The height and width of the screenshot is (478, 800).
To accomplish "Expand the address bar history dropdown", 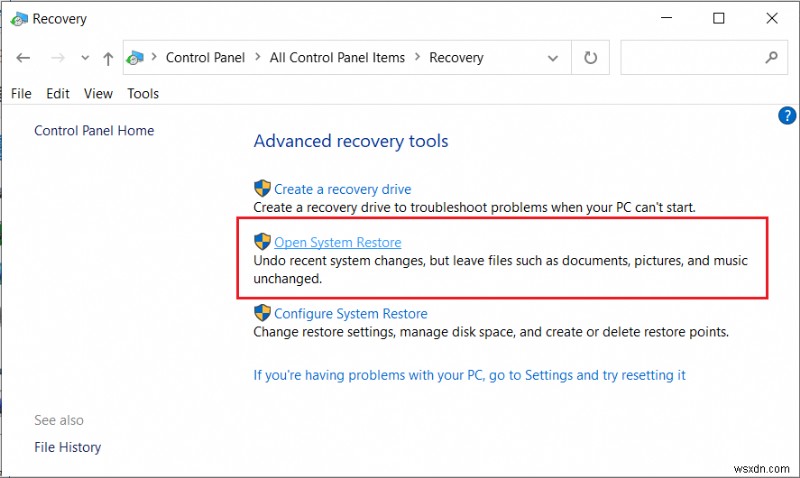I will click(555, 58).
